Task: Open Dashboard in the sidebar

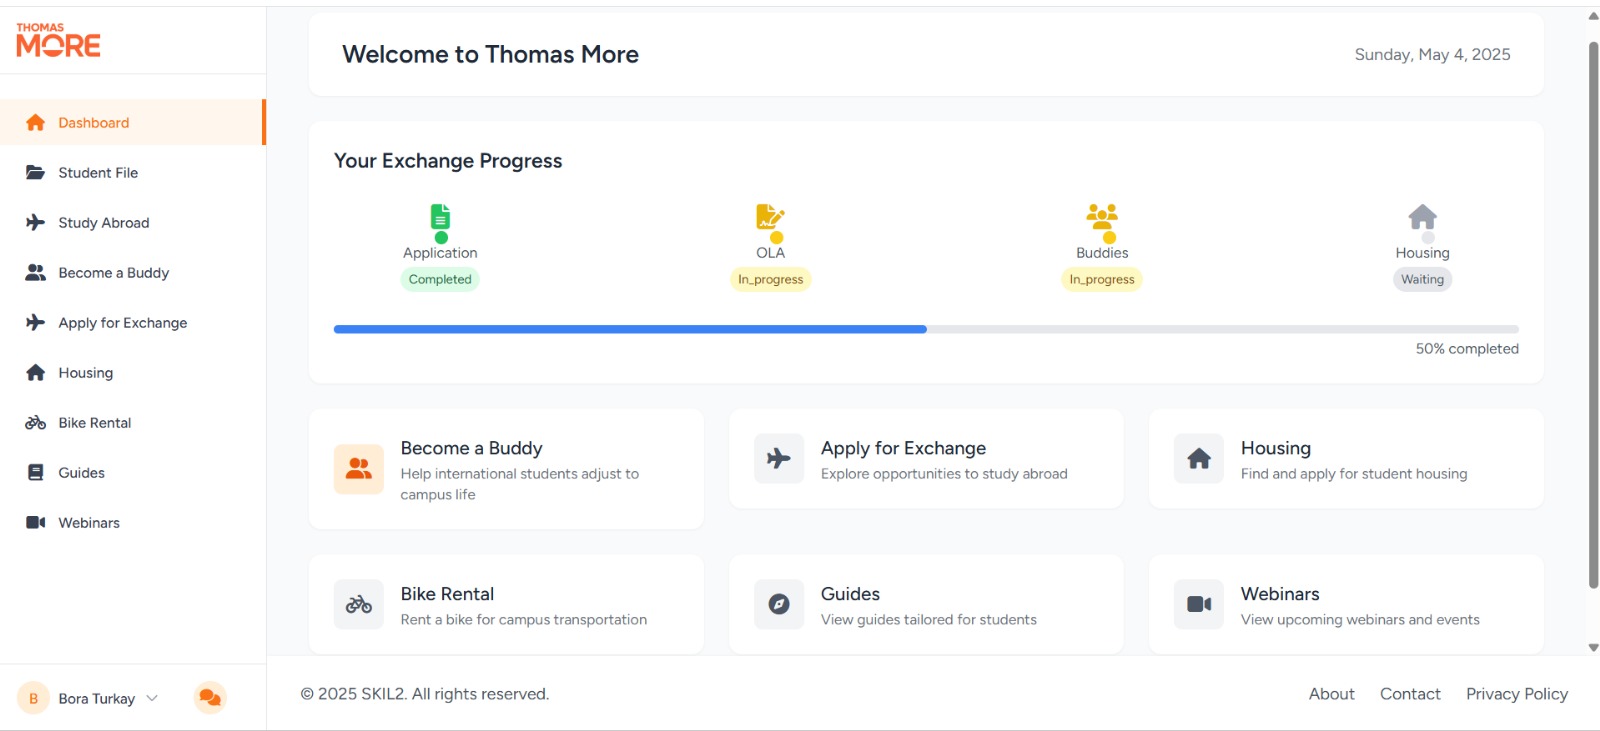Action: tap(132, 122)
